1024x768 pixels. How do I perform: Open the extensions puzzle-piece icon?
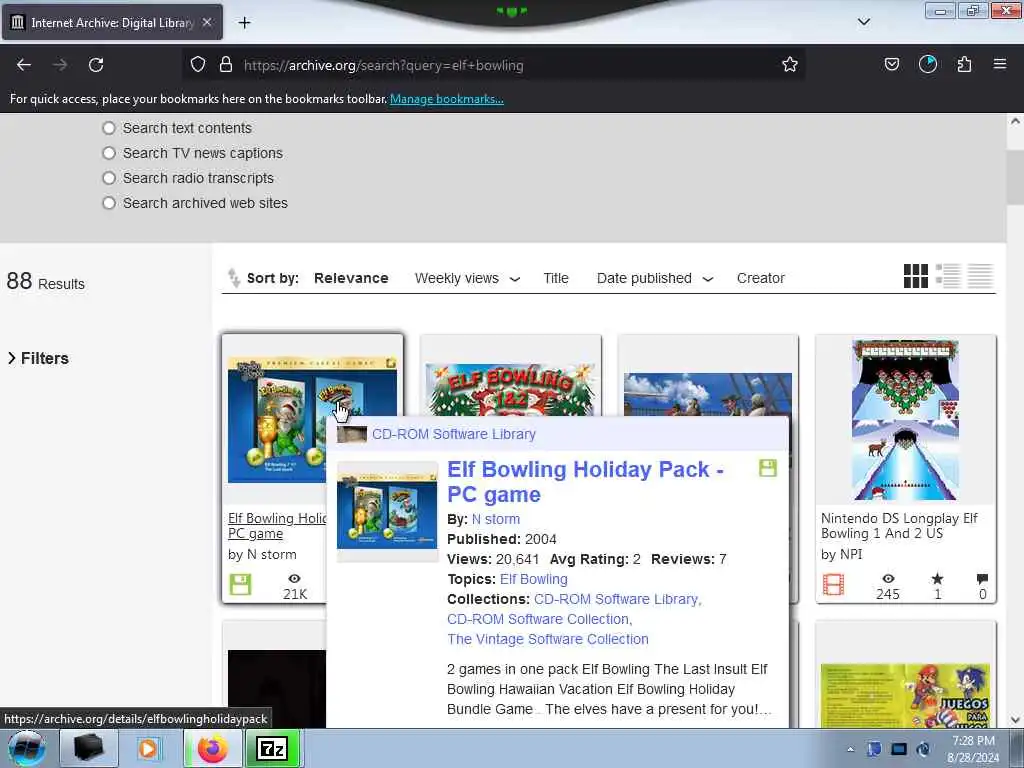(964, 64)
